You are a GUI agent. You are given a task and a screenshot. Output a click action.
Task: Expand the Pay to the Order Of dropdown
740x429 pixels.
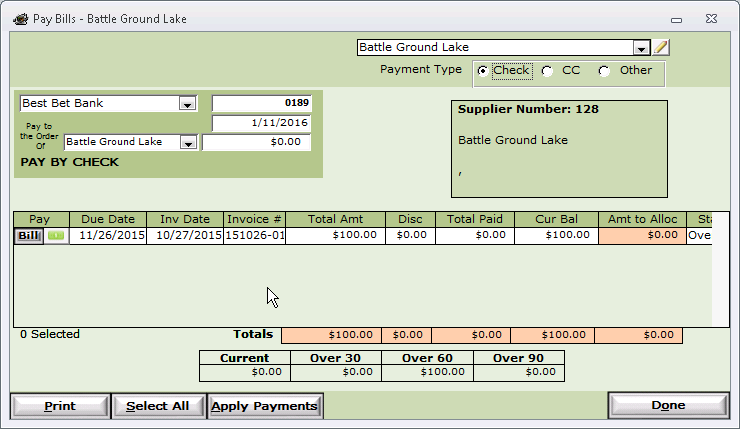click(188, 143)
